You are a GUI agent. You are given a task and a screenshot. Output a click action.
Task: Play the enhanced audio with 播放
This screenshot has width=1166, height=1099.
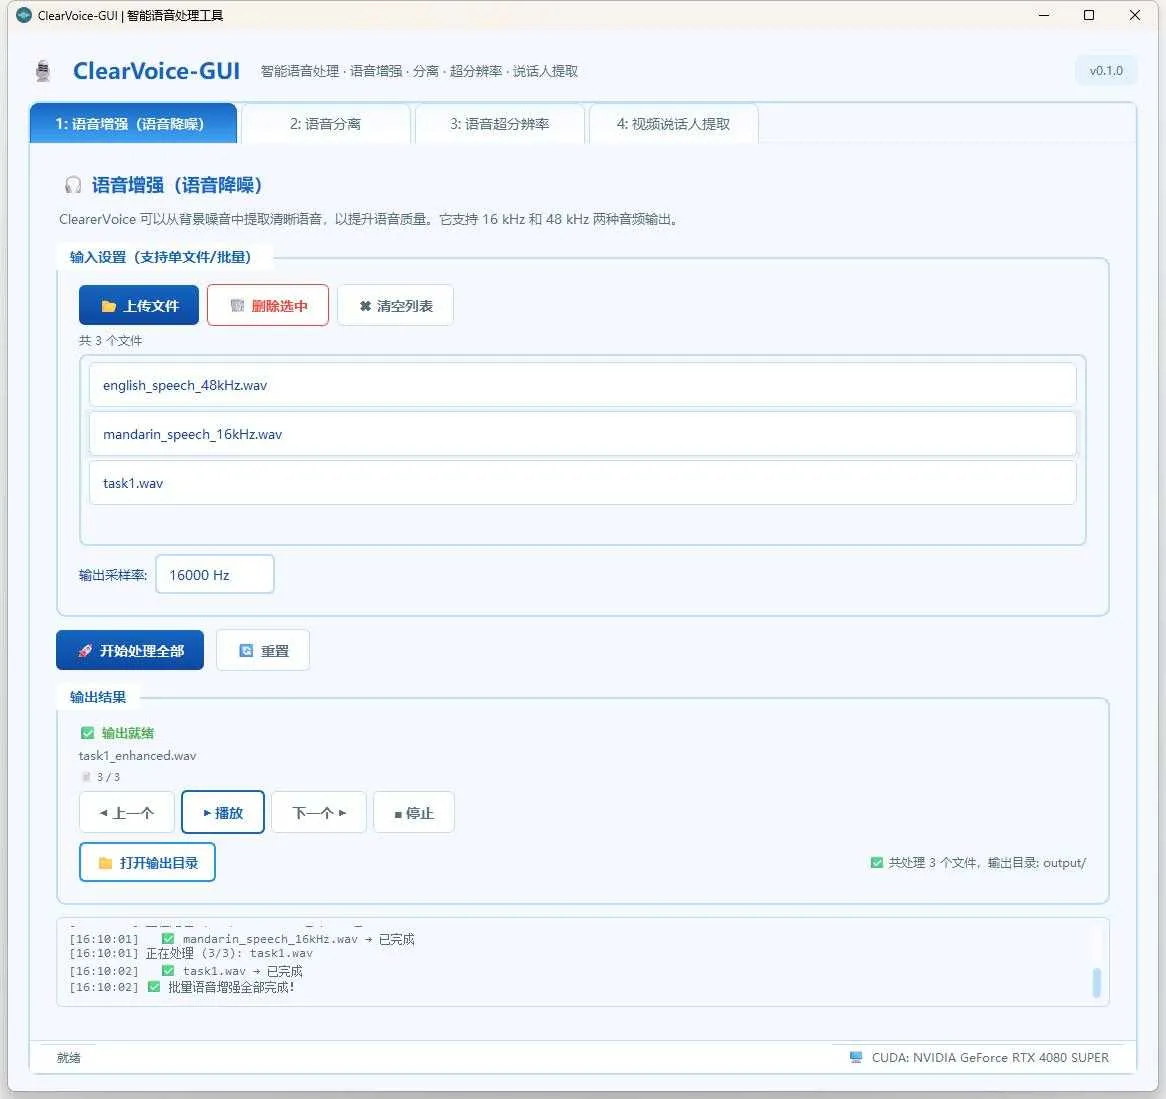click(x=223, y=813)
